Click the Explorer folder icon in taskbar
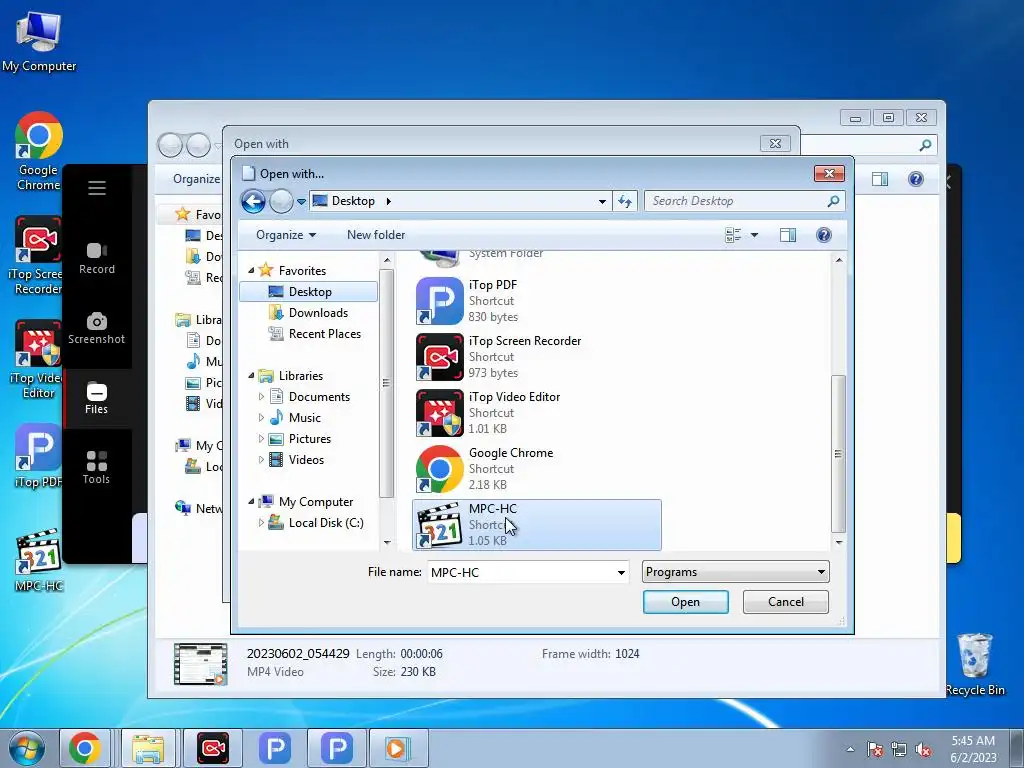This screenshot has width=1024, height=768. click(x=148, y=748)
